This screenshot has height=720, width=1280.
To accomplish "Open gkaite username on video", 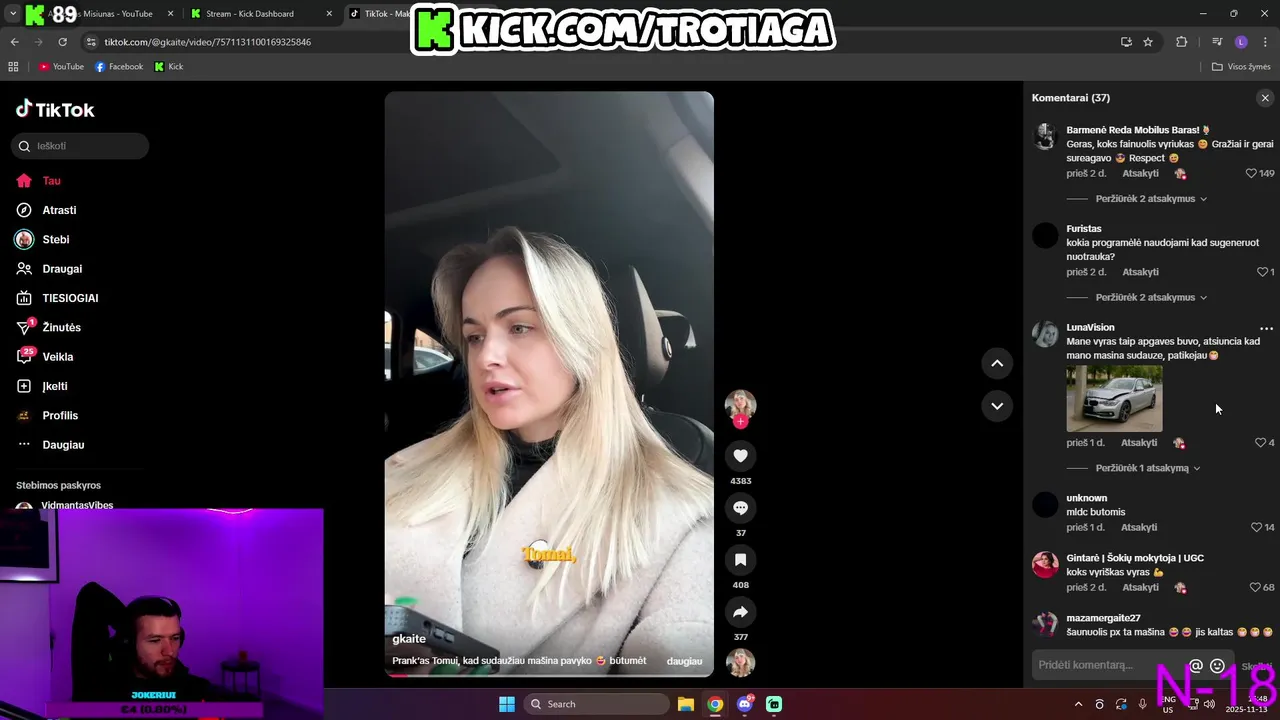I will coord(409,639).
